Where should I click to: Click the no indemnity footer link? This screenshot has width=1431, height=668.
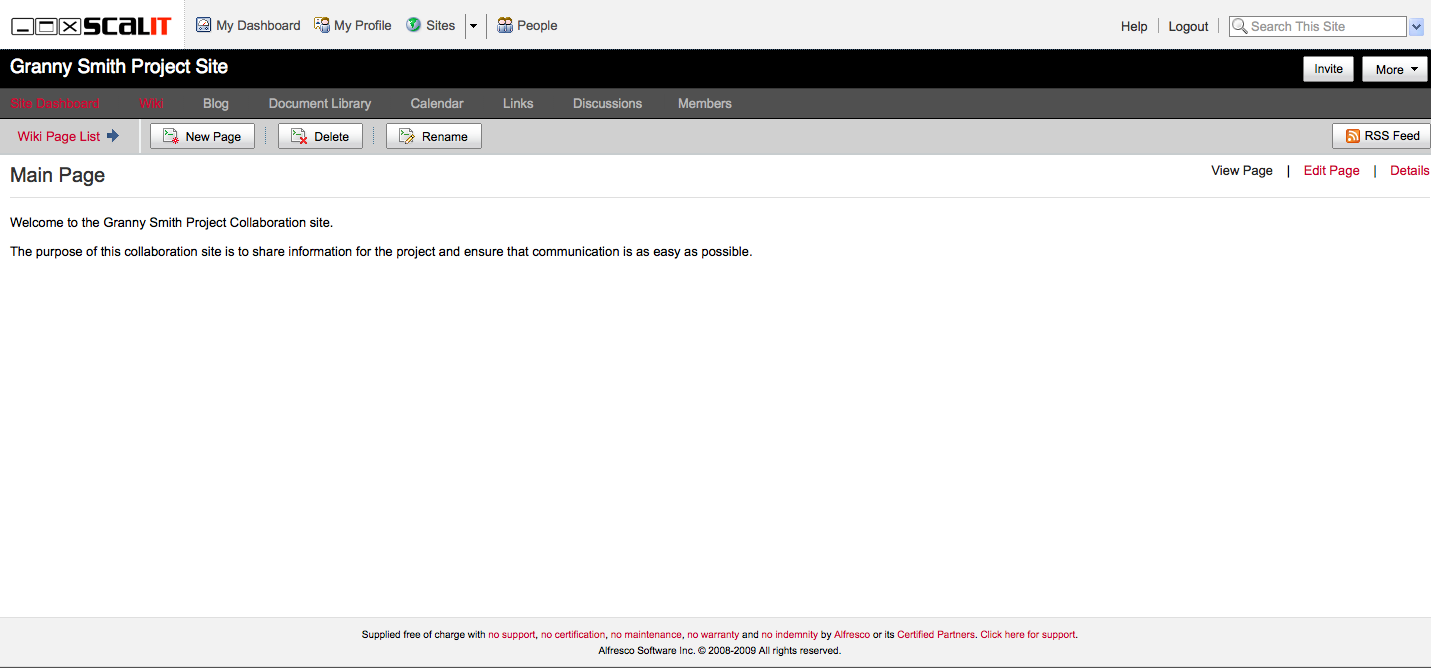[789, 634]
